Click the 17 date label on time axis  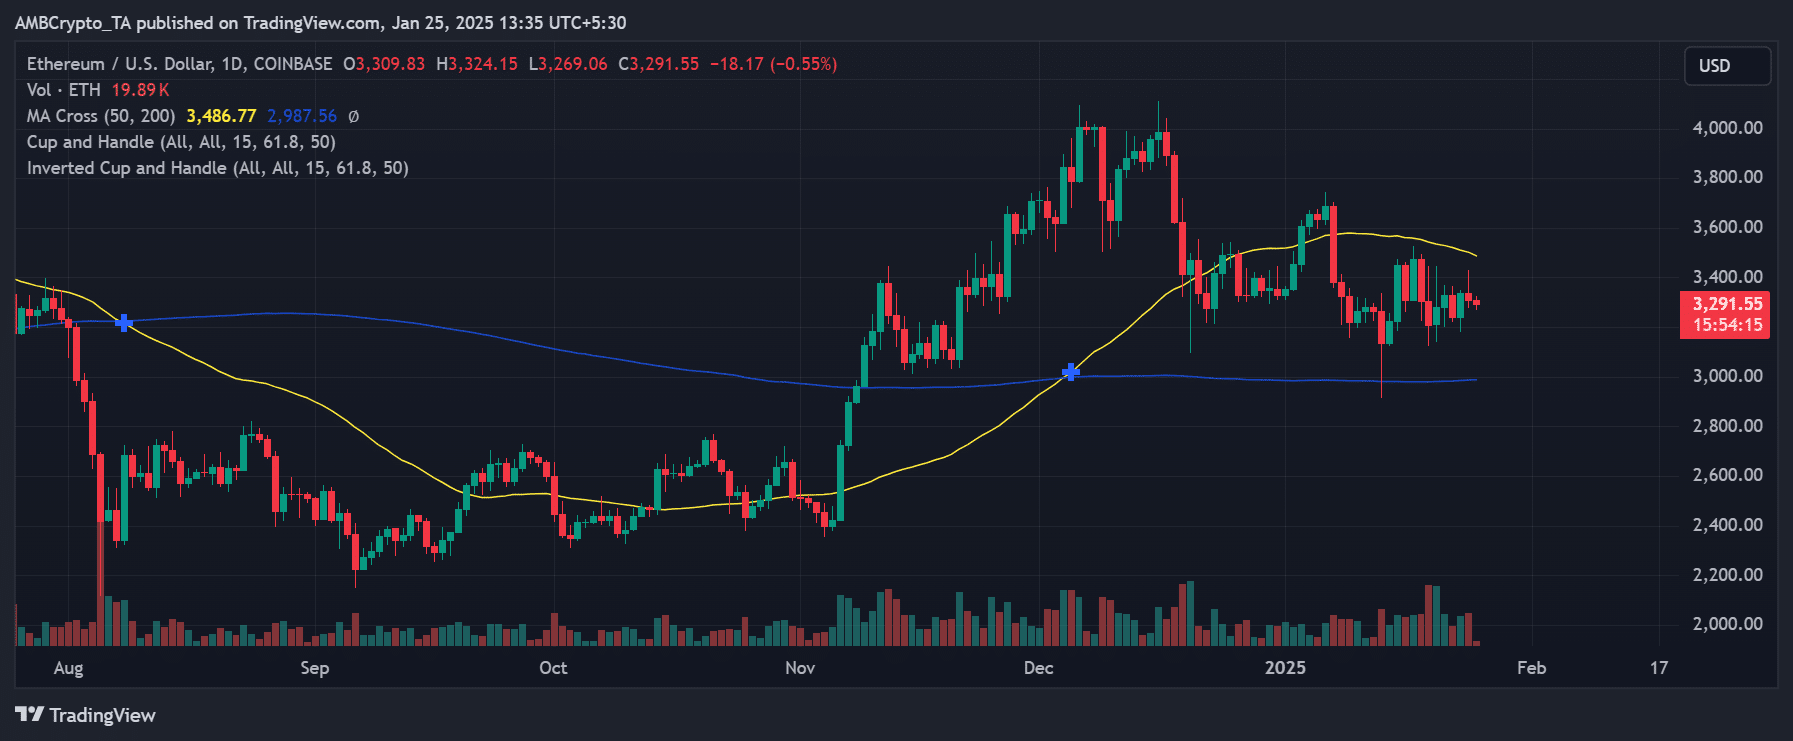1659,668
